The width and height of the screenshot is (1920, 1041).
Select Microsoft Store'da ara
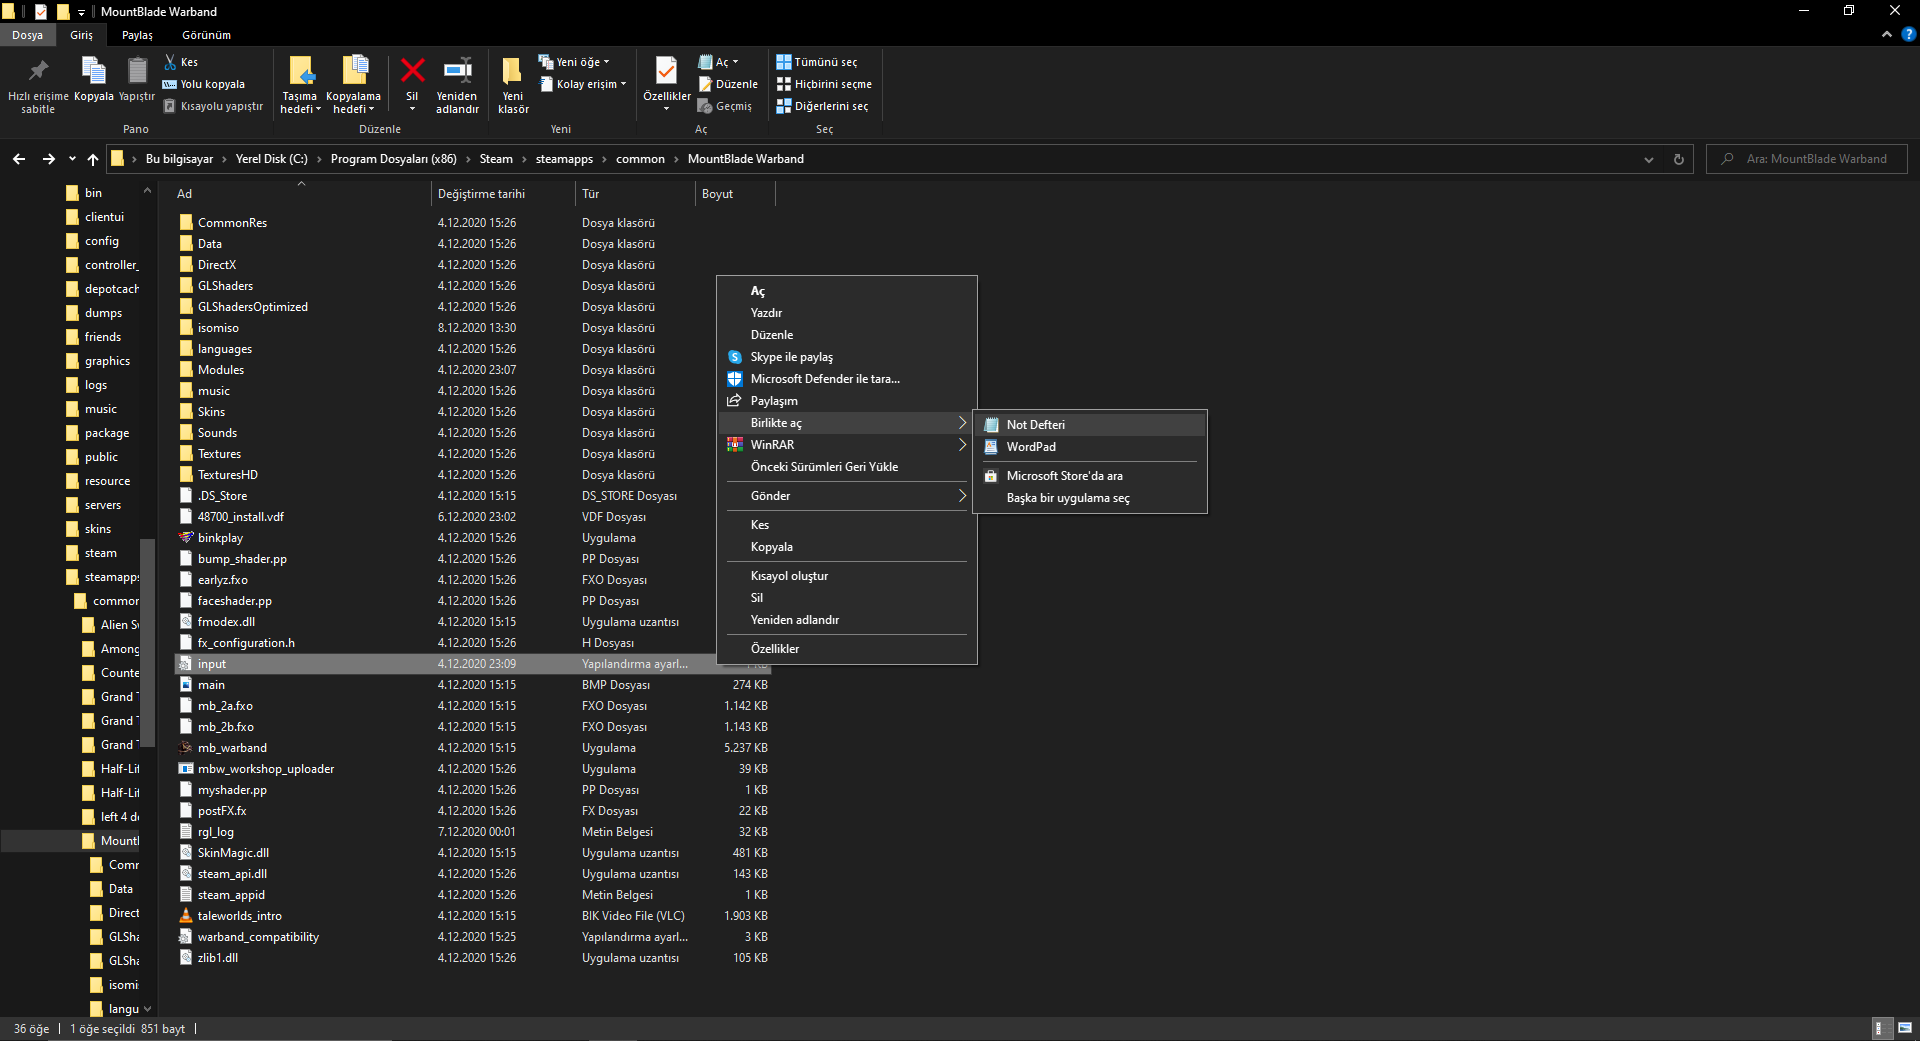1090,476
